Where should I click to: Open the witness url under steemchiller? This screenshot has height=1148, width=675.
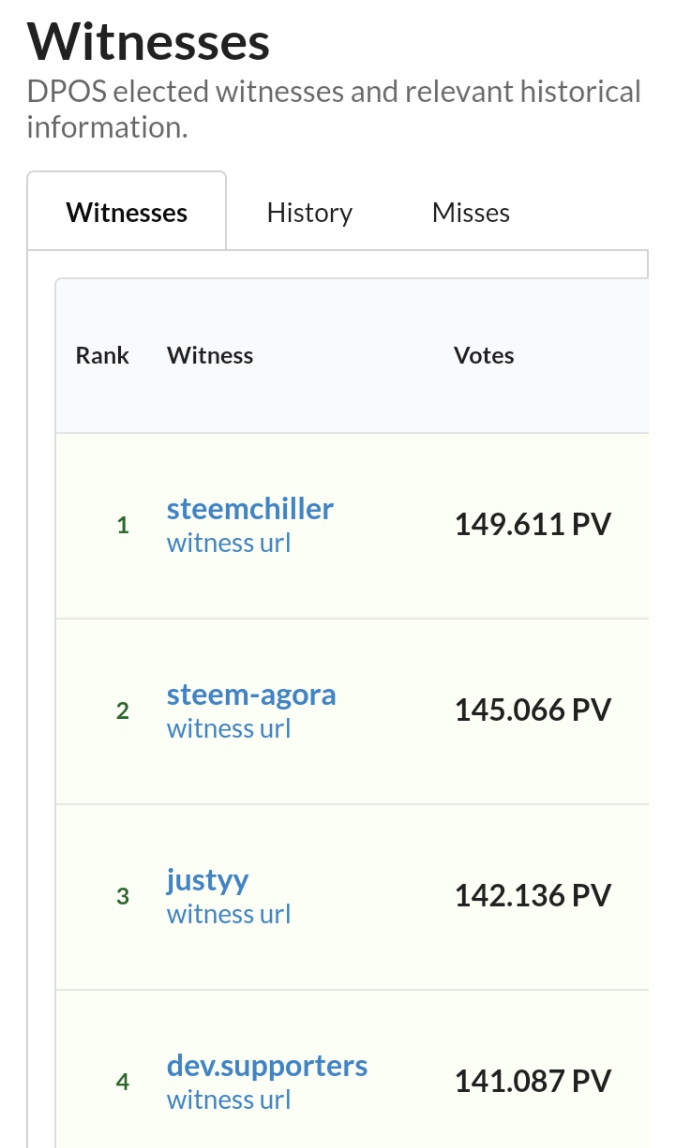(x=229, y=544)
